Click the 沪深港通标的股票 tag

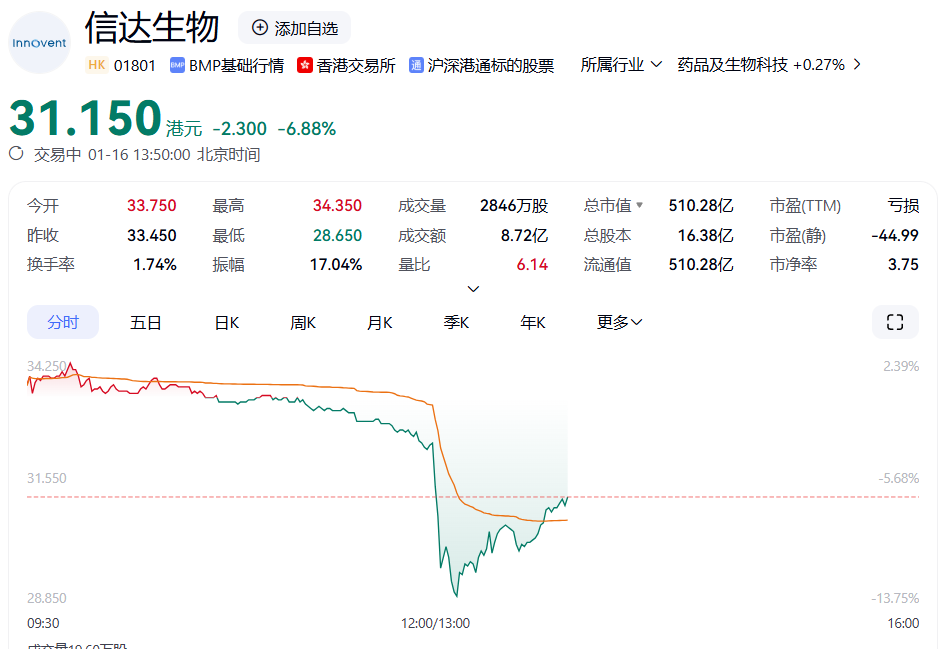tap(490, 66)
